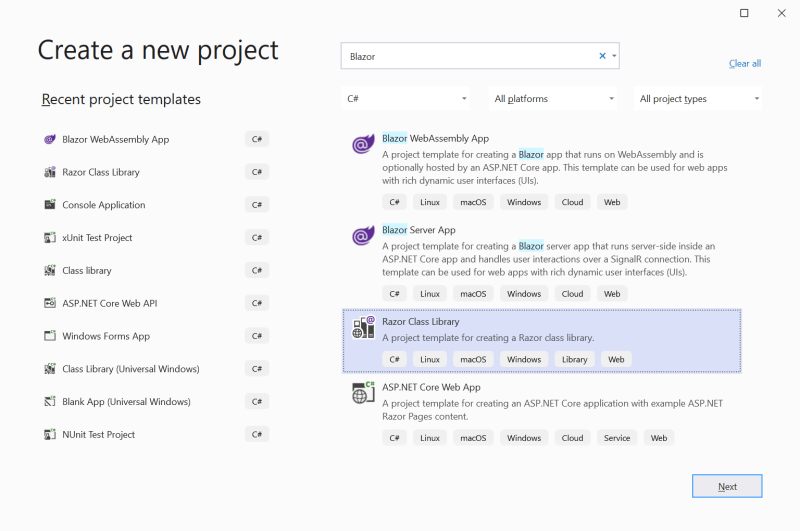The image size is (800, 531).
Task: Click the Windows Forms App icon
Action: (49, 336)
